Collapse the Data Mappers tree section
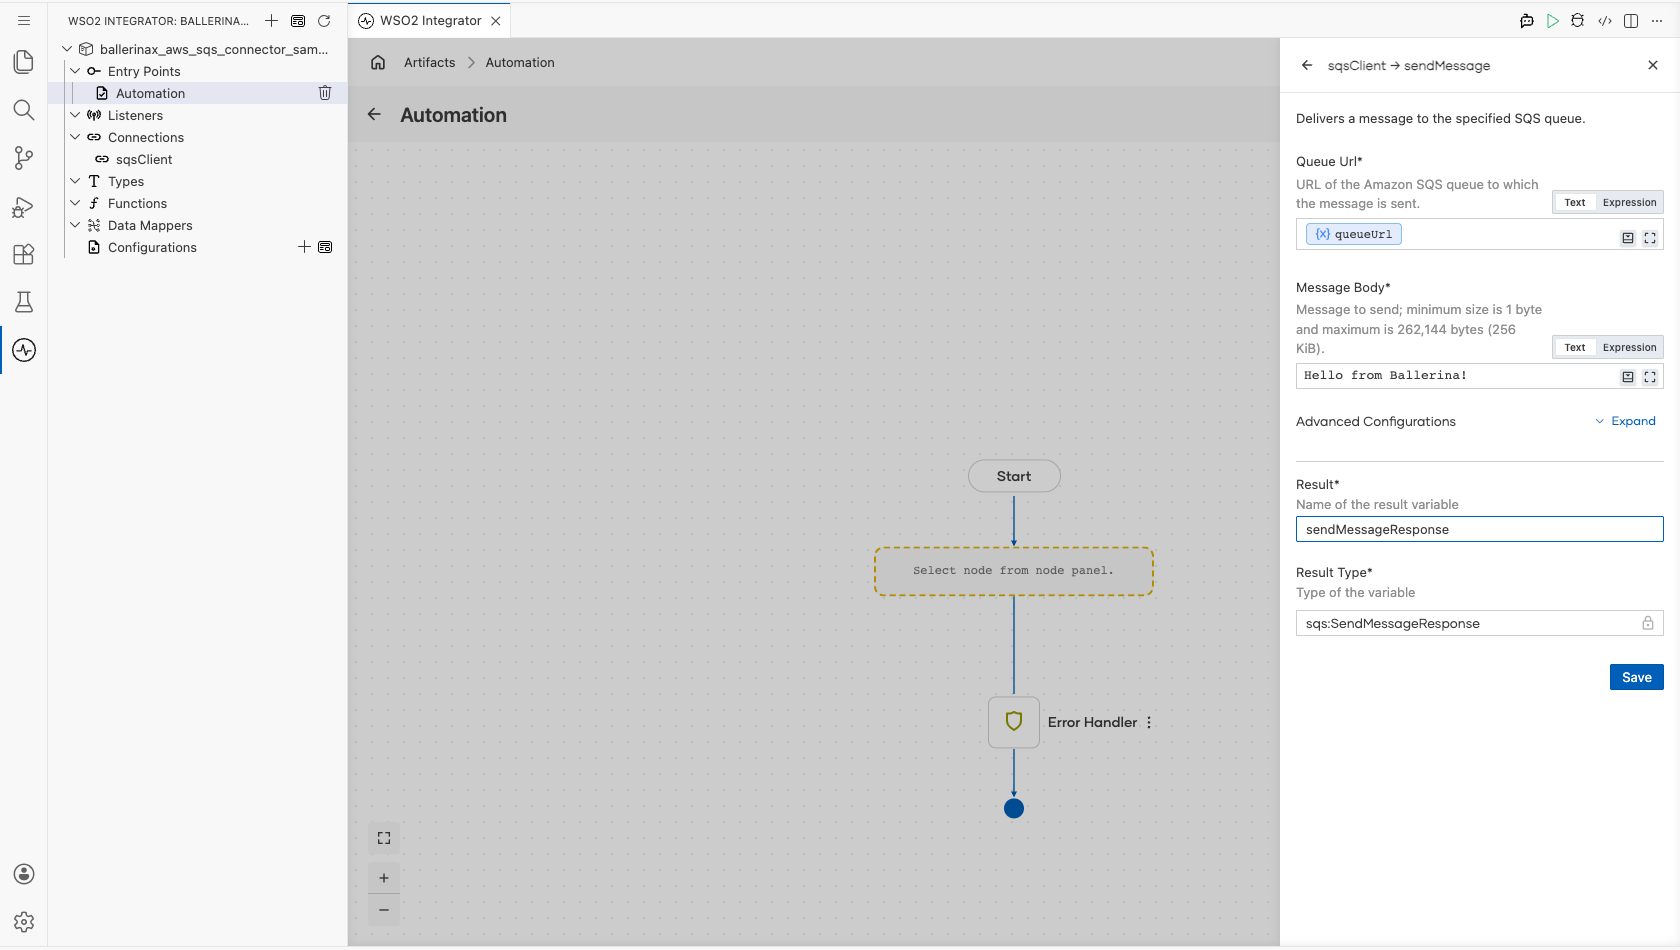Image resolution: width=1680 pixels, height=950 pixels. click(x=75, y=225)
